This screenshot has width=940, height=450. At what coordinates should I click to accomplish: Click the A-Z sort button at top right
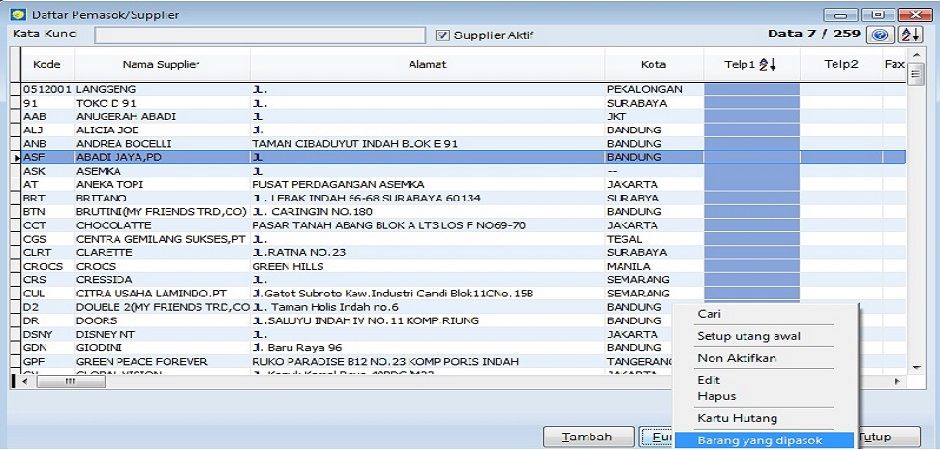909,35
